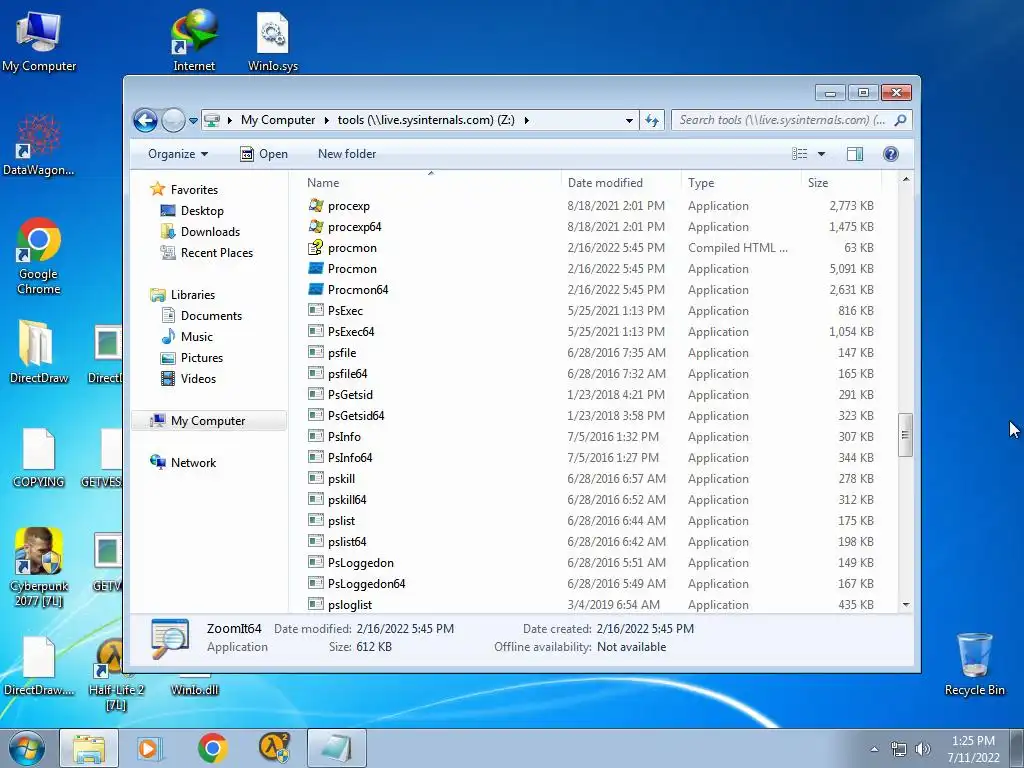Click the scrollbar down arrow

click(906, 605)
